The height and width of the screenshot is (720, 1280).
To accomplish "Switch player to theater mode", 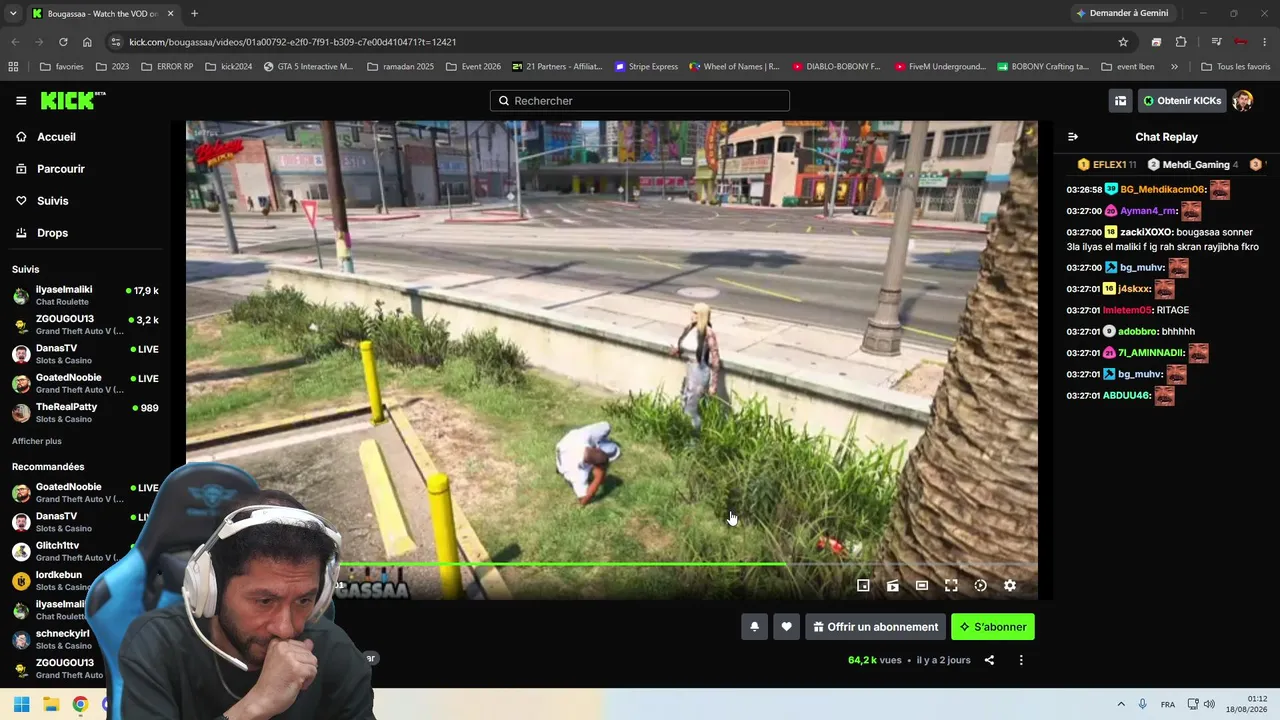I will coord(922,586).
